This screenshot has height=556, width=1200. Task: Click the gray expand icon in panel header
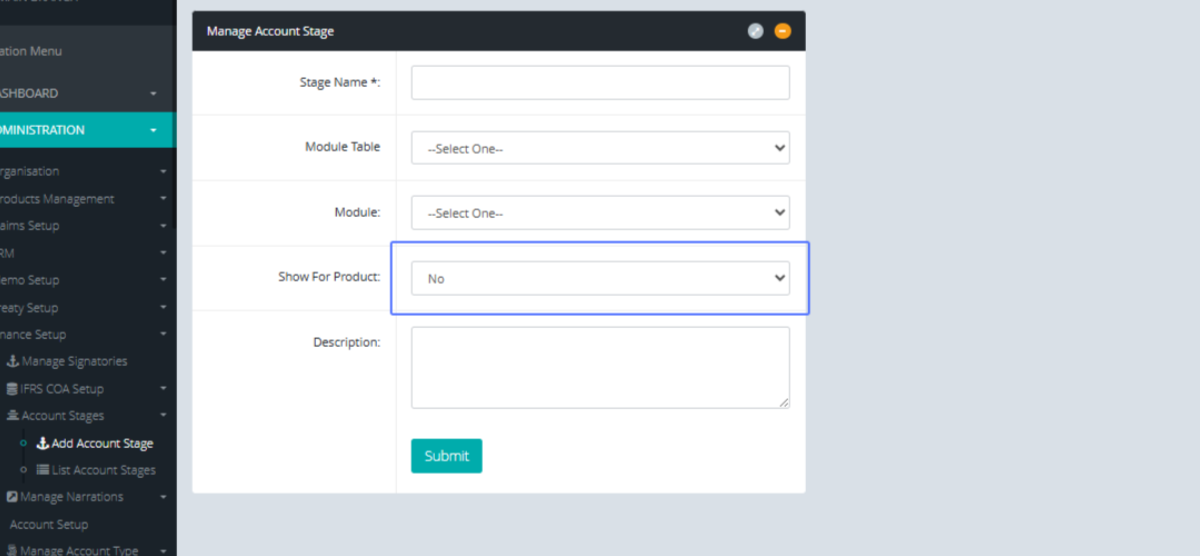tap(756, 31)
